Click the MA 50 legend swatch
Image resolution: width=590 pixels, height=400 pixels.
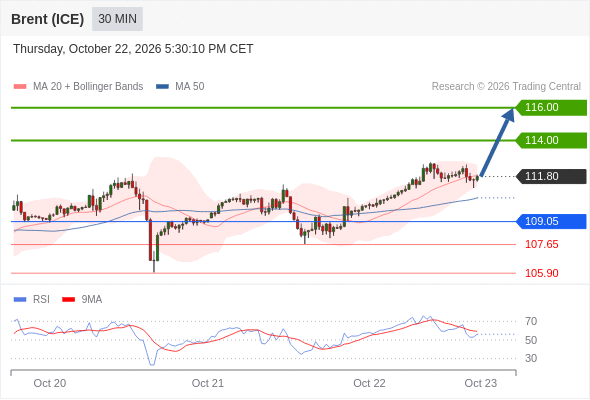162,87
